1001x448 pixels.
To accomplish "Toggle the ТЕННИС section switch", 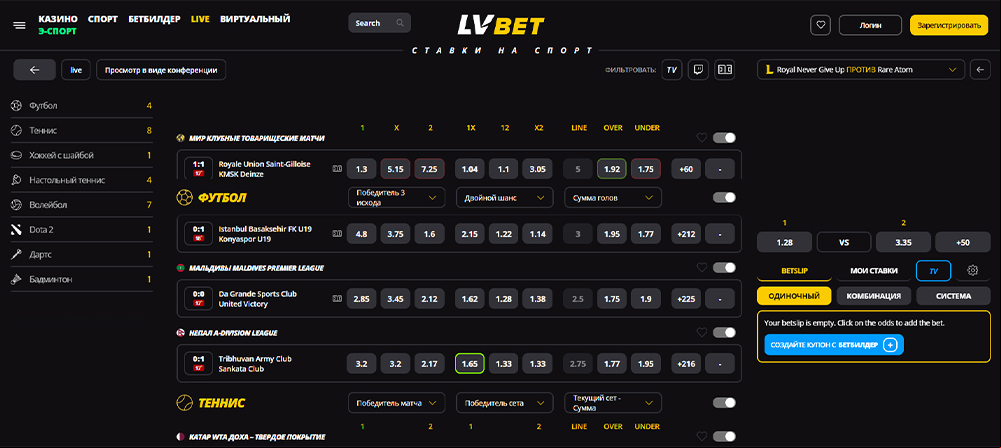I will coord(724,403).
